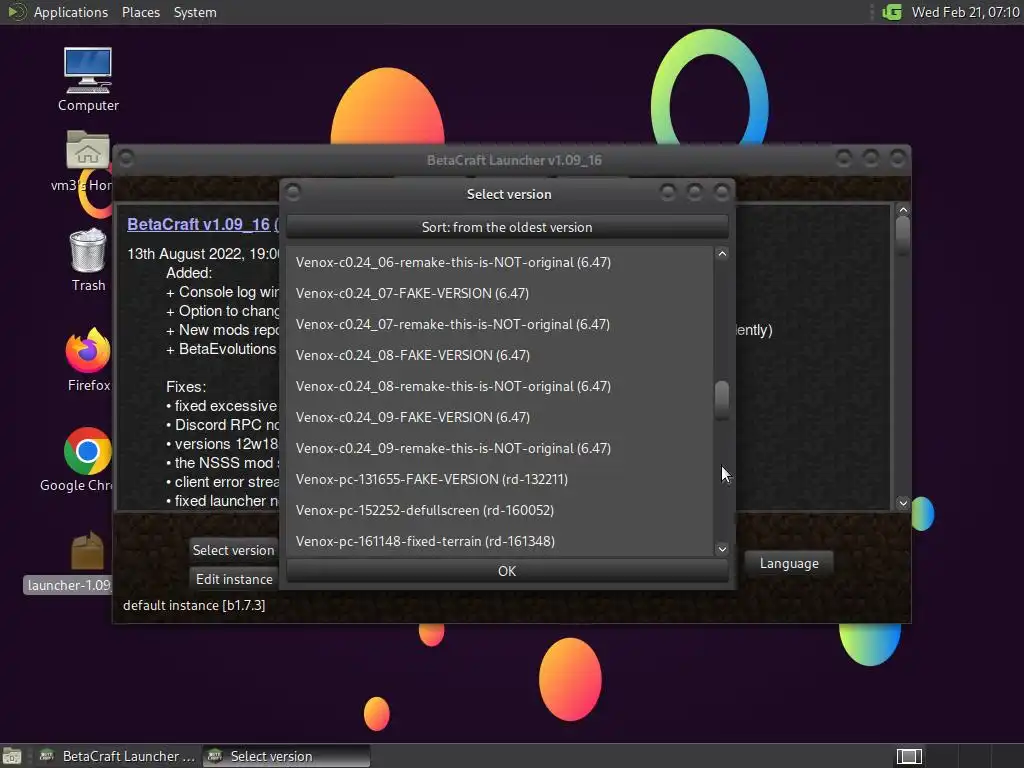Select Venox-c0.24_06-remake-this-is-NOT-original (6.47)

click(500, 262)
